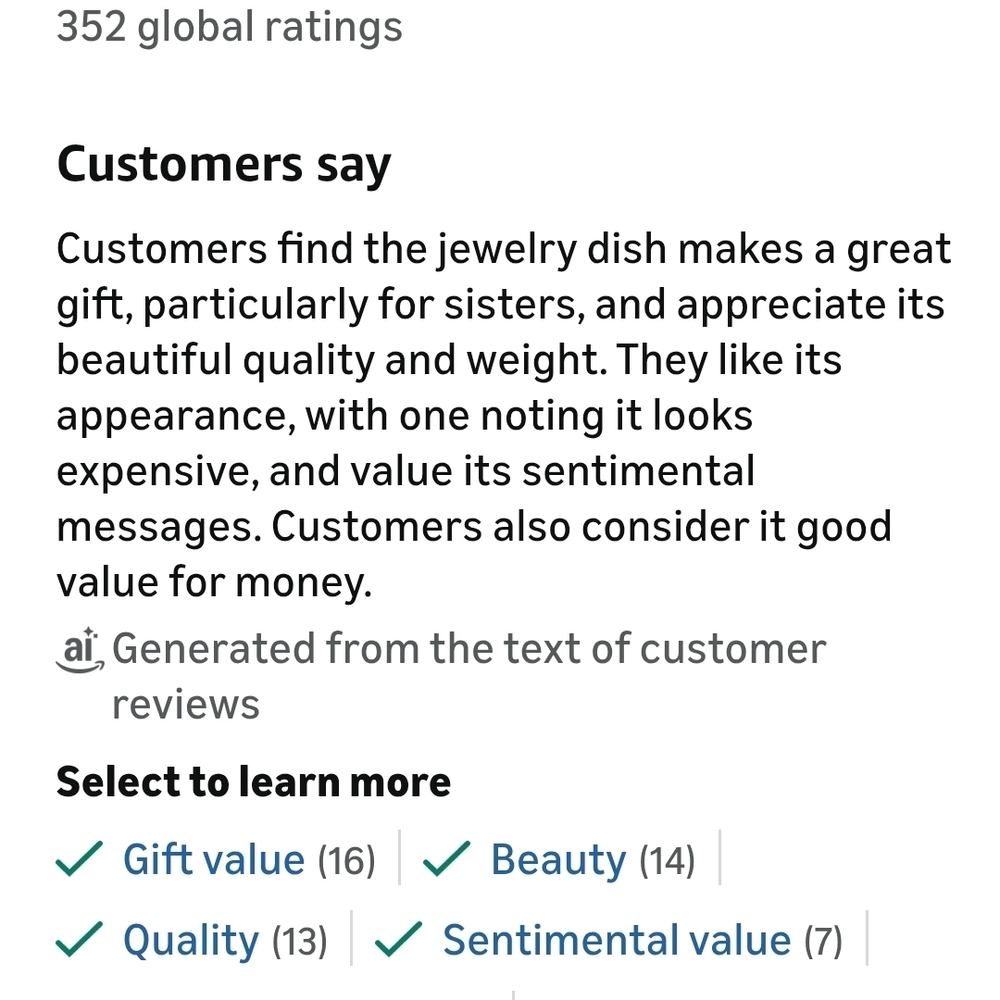
Task: Click the green checkmark beside Beauty
Action: click(448, 859)
